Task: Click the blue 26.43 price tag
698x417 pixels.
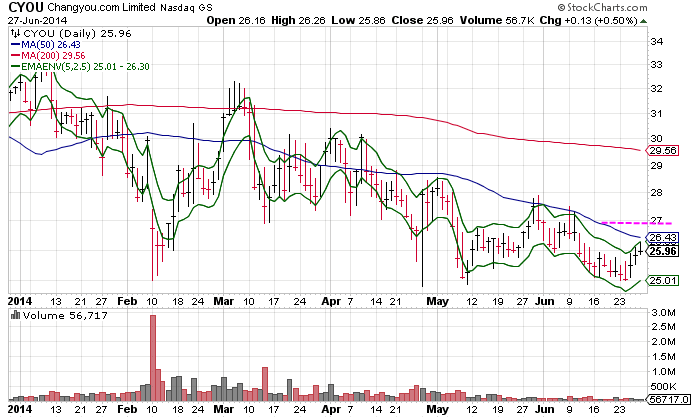Action: click(x=663, y=238)
